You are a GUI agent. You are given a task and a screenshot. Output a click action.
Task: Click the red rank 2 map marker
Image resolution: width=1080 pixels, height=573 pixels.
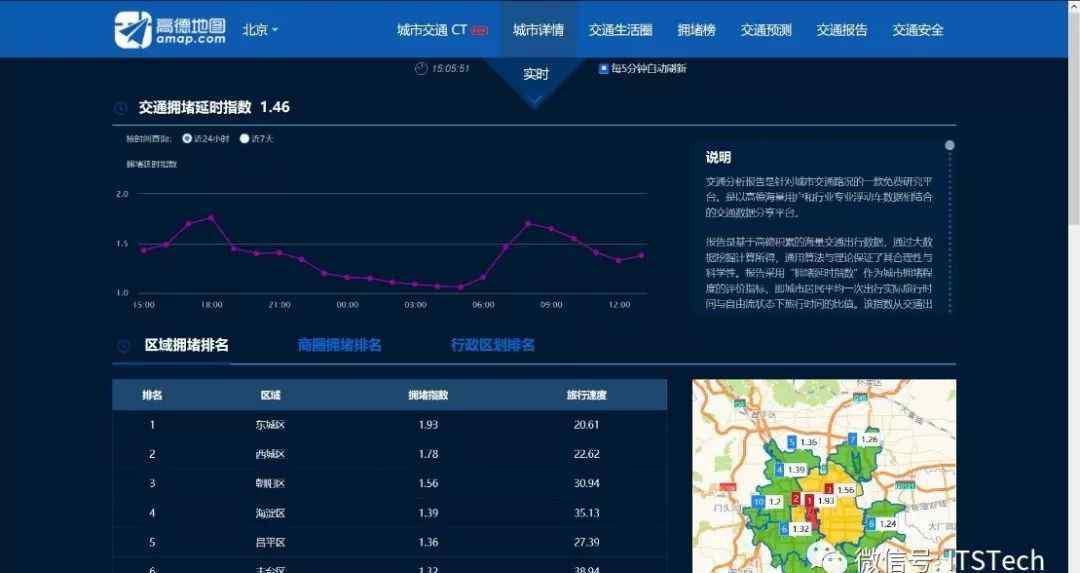[x=796, y=499]
